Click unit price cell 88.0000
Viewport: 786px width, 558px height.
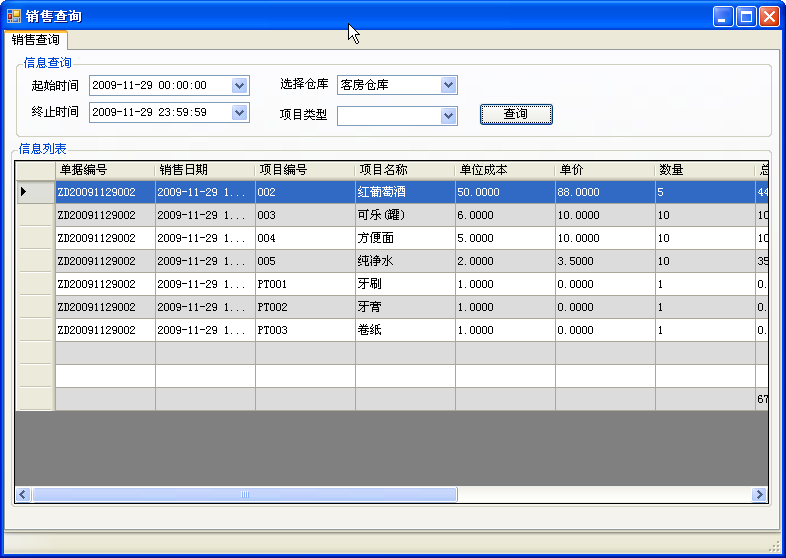605,192
